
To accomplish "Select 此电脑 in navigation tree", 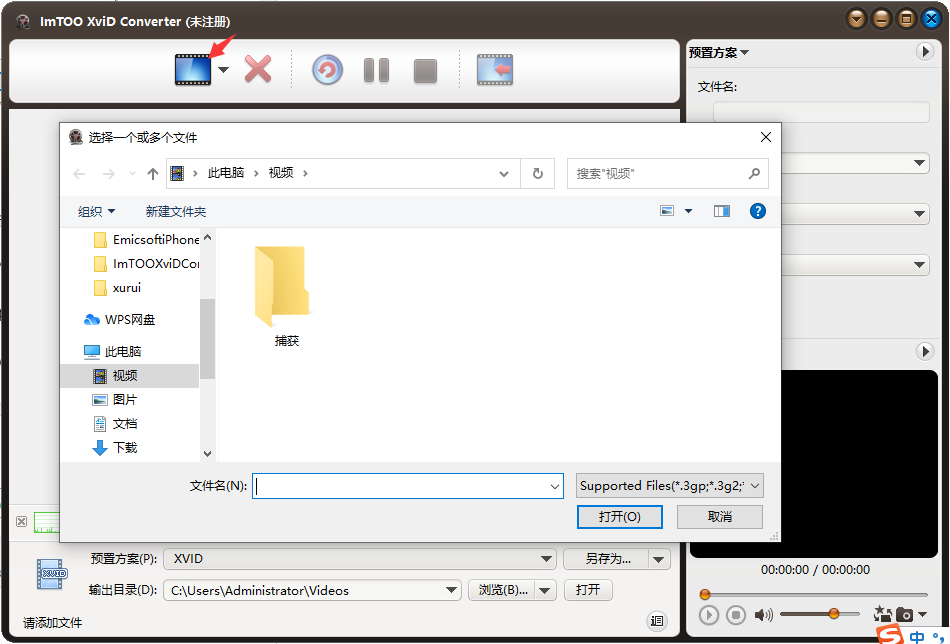I will click(113, 352).
